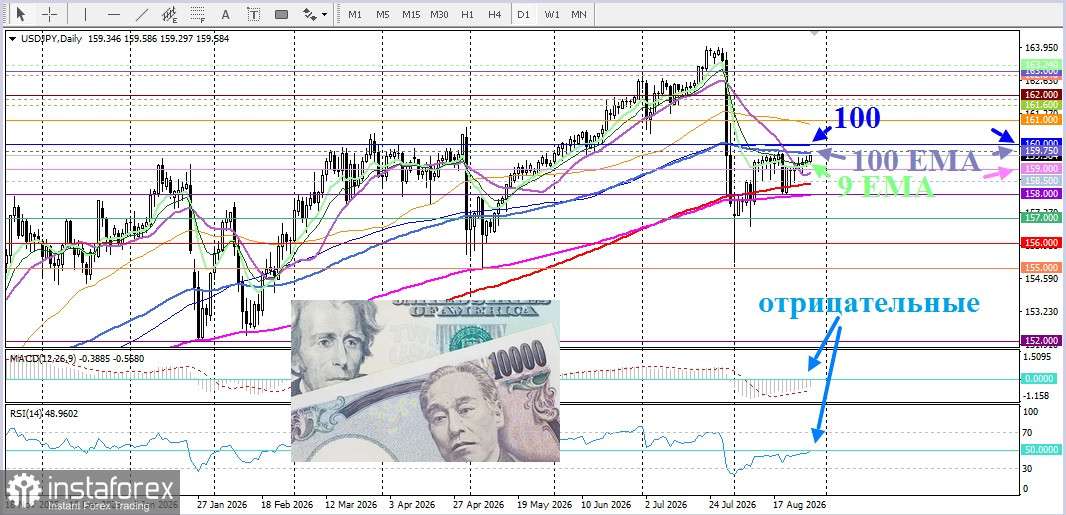Click the 162.000 dark red price label
The width and height of the screenshot is (1066, 515).
1041,94
